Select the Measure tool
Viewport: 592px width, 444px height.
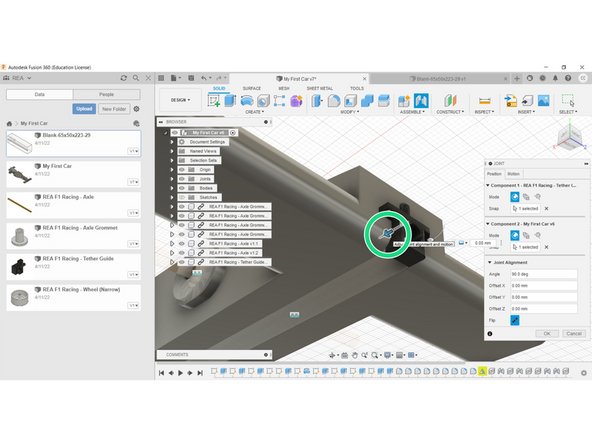484,101
